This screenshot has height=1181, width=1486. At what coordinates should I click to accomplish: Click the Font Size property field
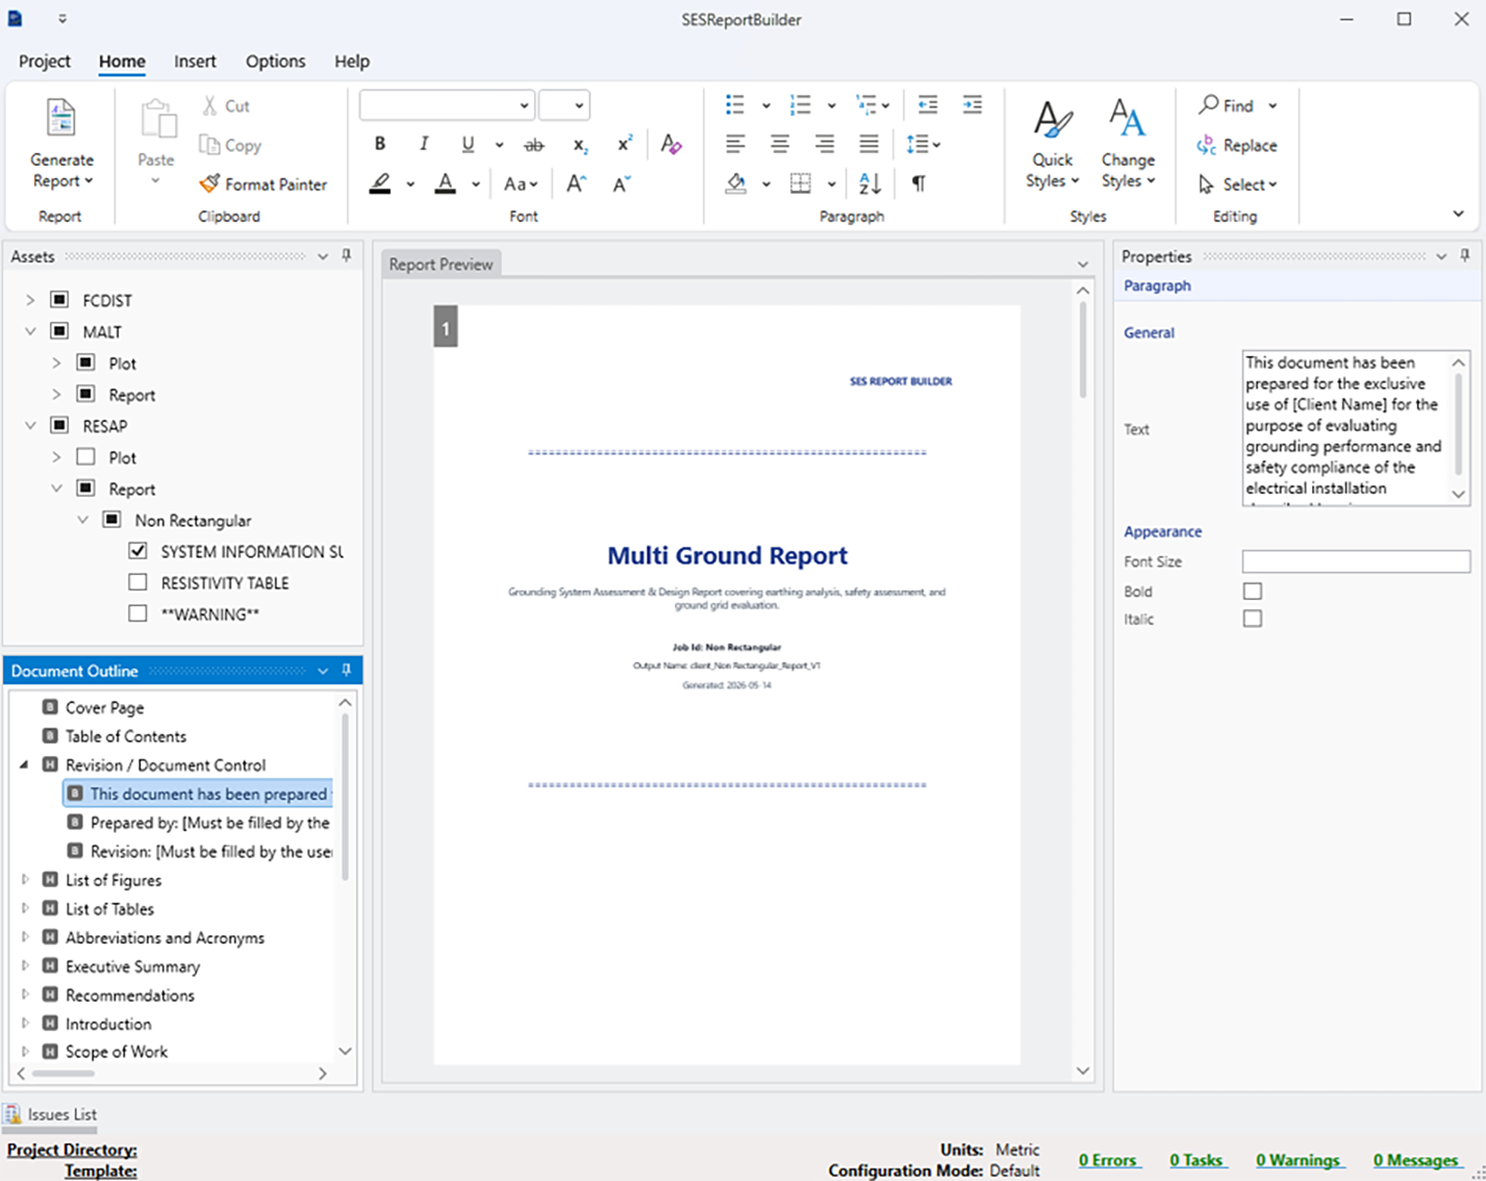coord(1356,561)
